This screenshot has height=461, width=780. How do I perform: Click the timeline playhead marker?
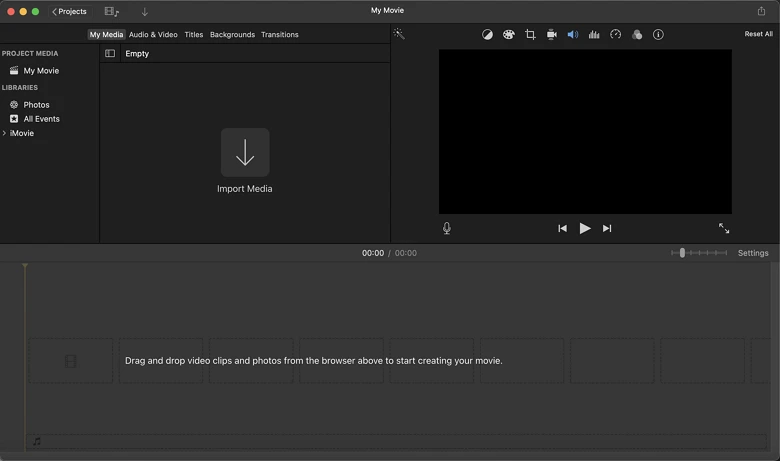tap(25, 266)
